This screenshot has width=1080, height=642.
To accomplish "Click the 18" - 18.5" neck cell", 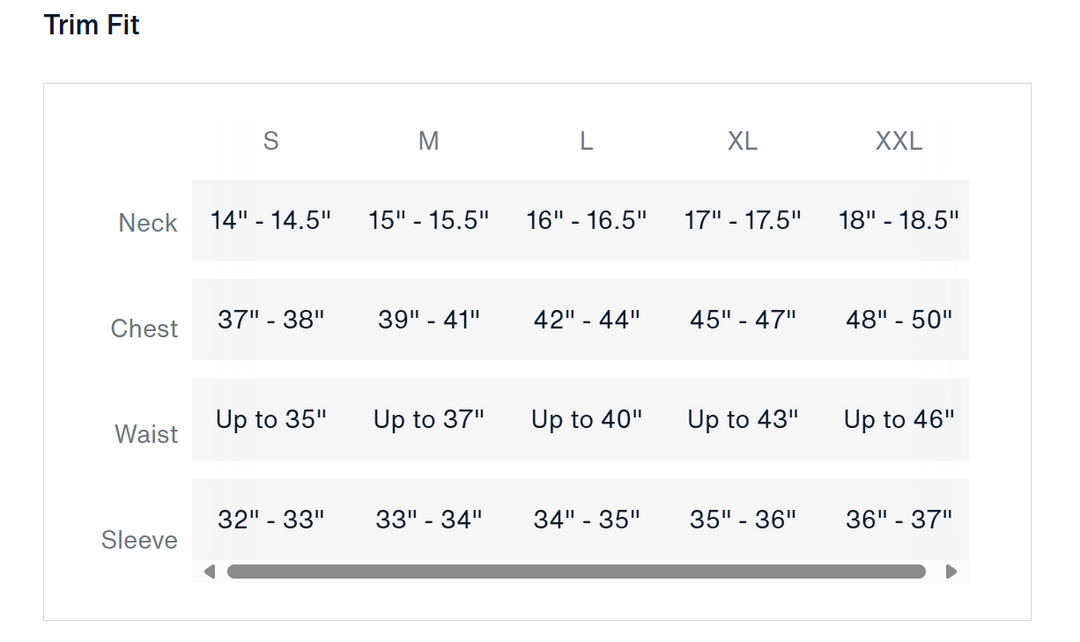I will click(898, 220).
